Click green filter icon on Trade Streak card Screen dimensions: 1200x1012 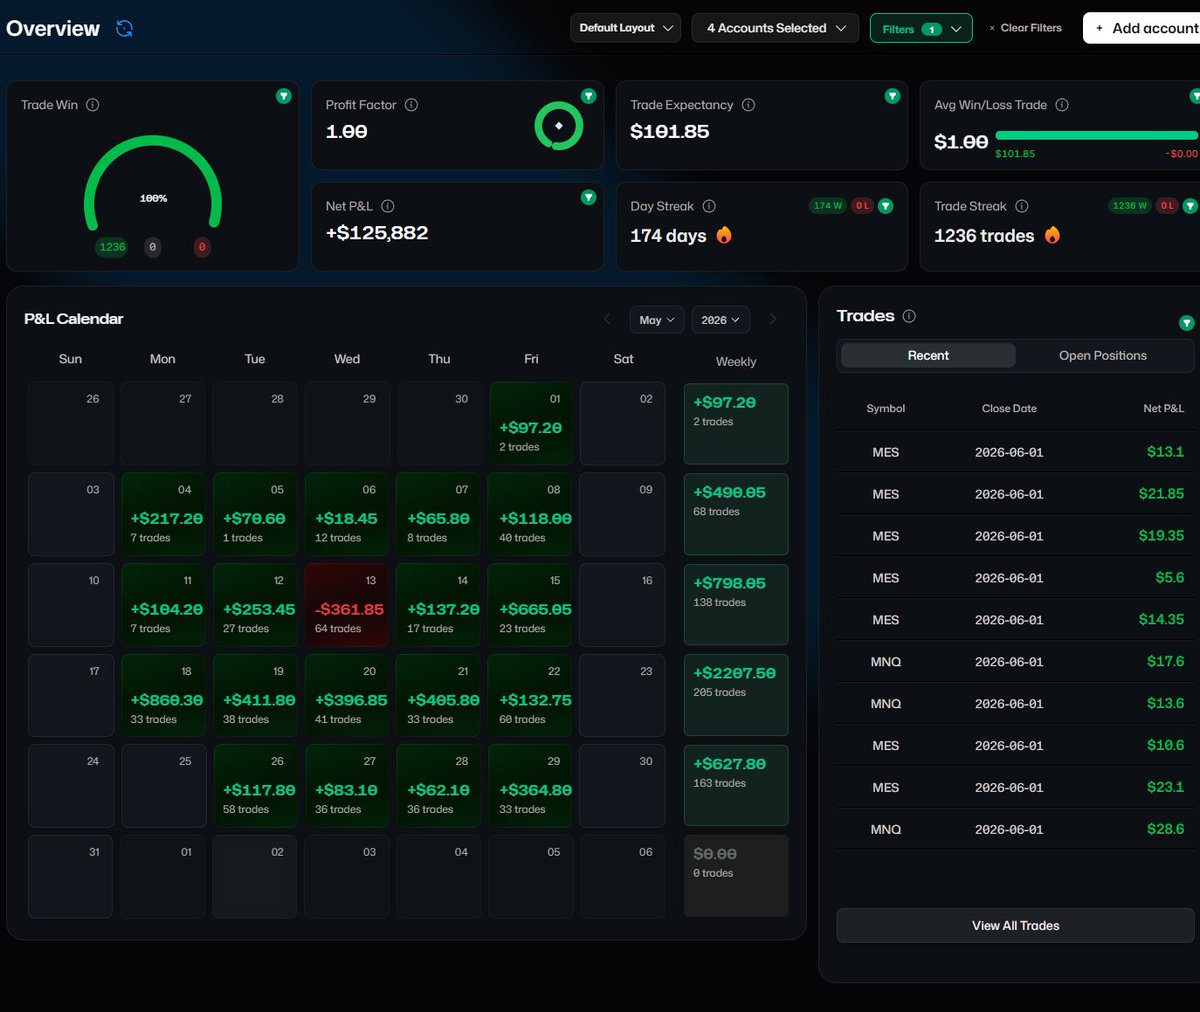coord(1190,206)
